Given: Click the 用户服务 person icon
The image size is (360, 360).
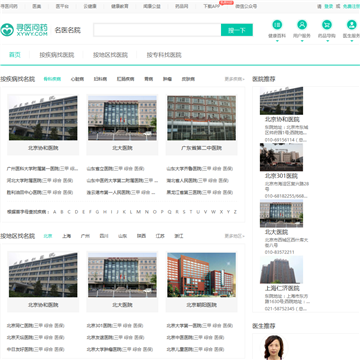Looking at the screenshot, I should 302,25.
